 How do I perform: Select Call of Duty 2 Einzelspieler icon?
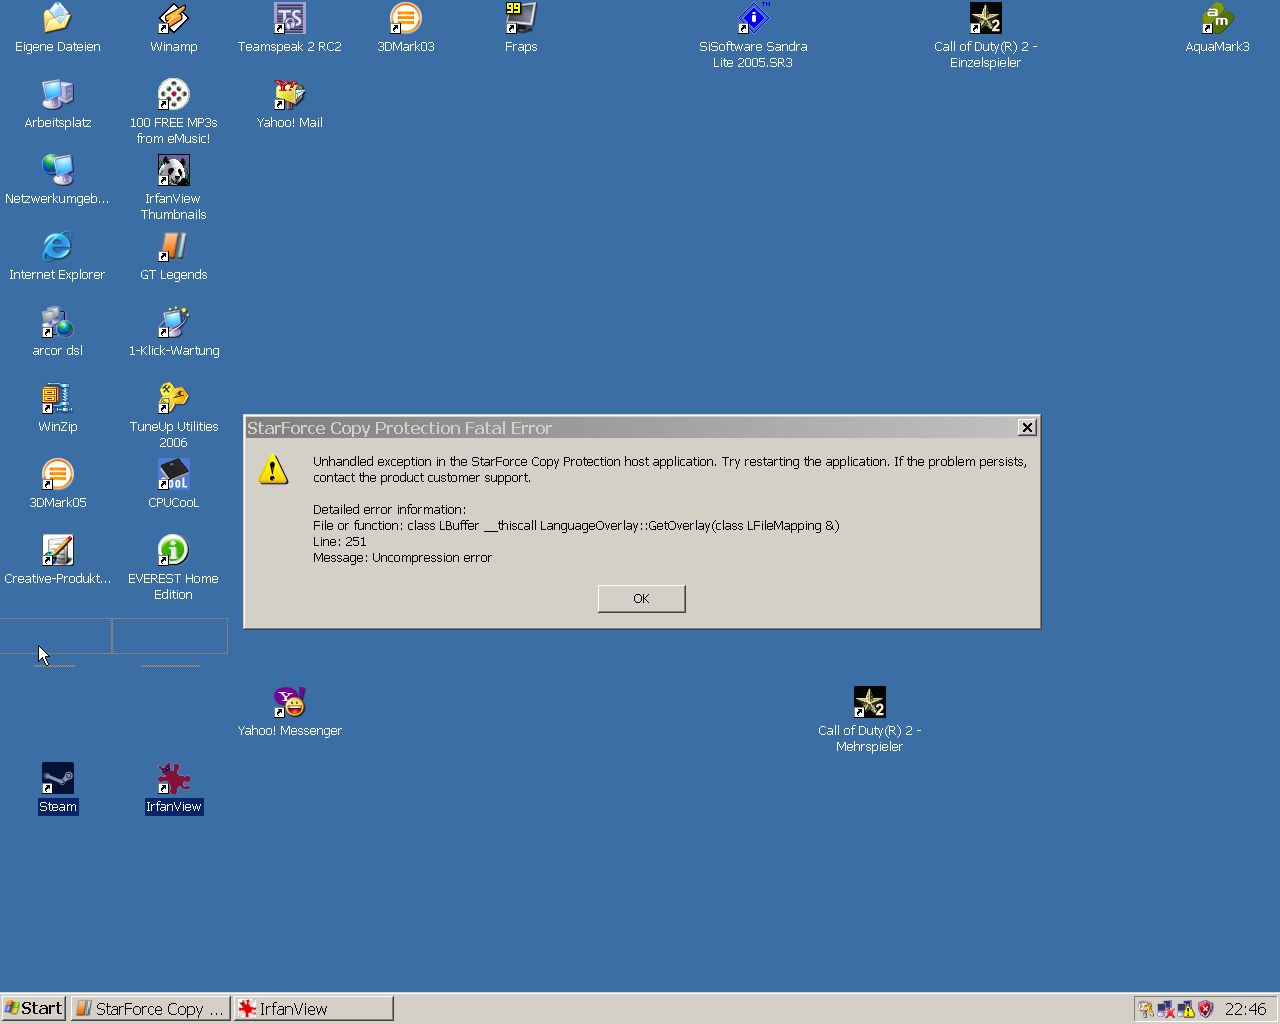[985, 36]
